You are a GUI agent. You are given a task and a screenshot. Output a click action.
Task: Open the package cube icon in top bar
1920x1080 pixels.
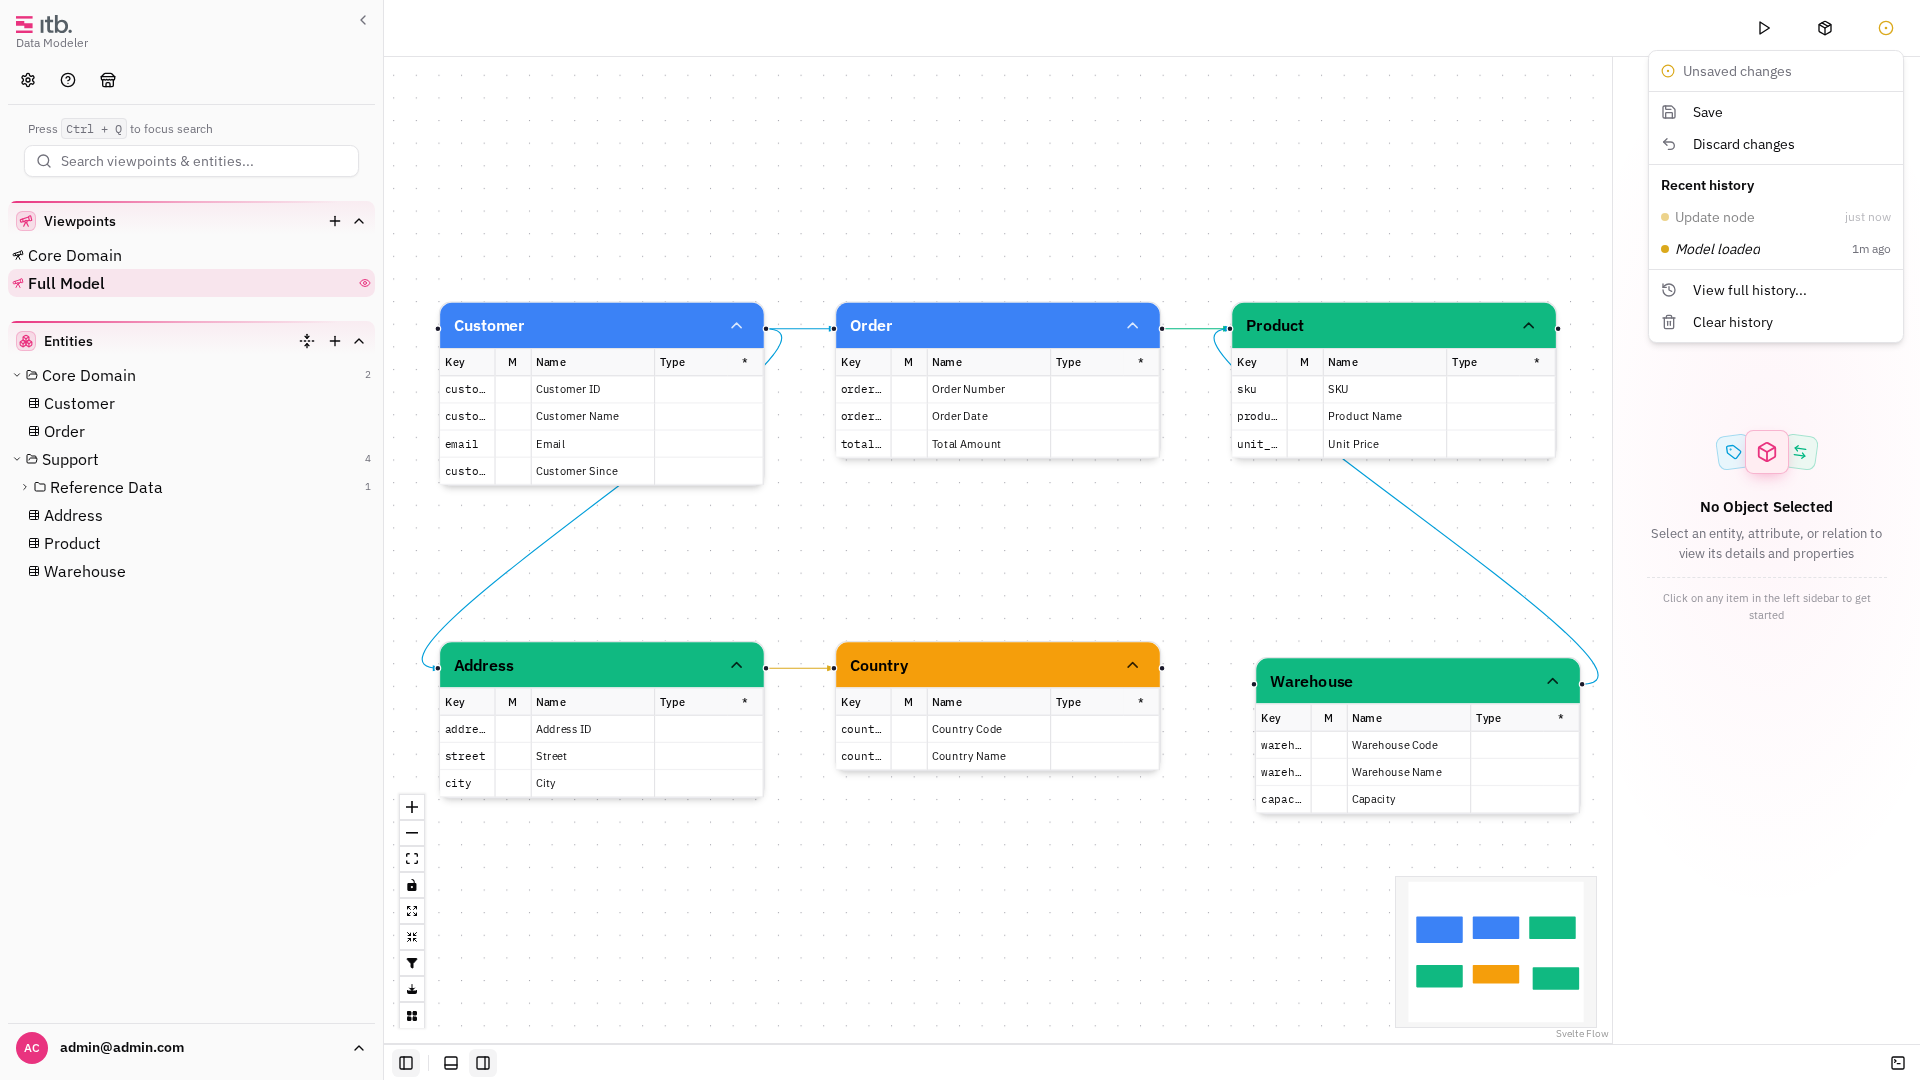click(1825, 28)
